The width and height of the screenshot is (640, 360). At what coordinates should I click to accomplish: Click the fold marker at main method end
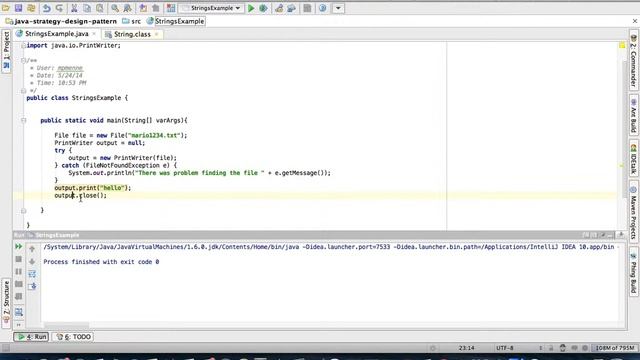[x=23, y=211]
